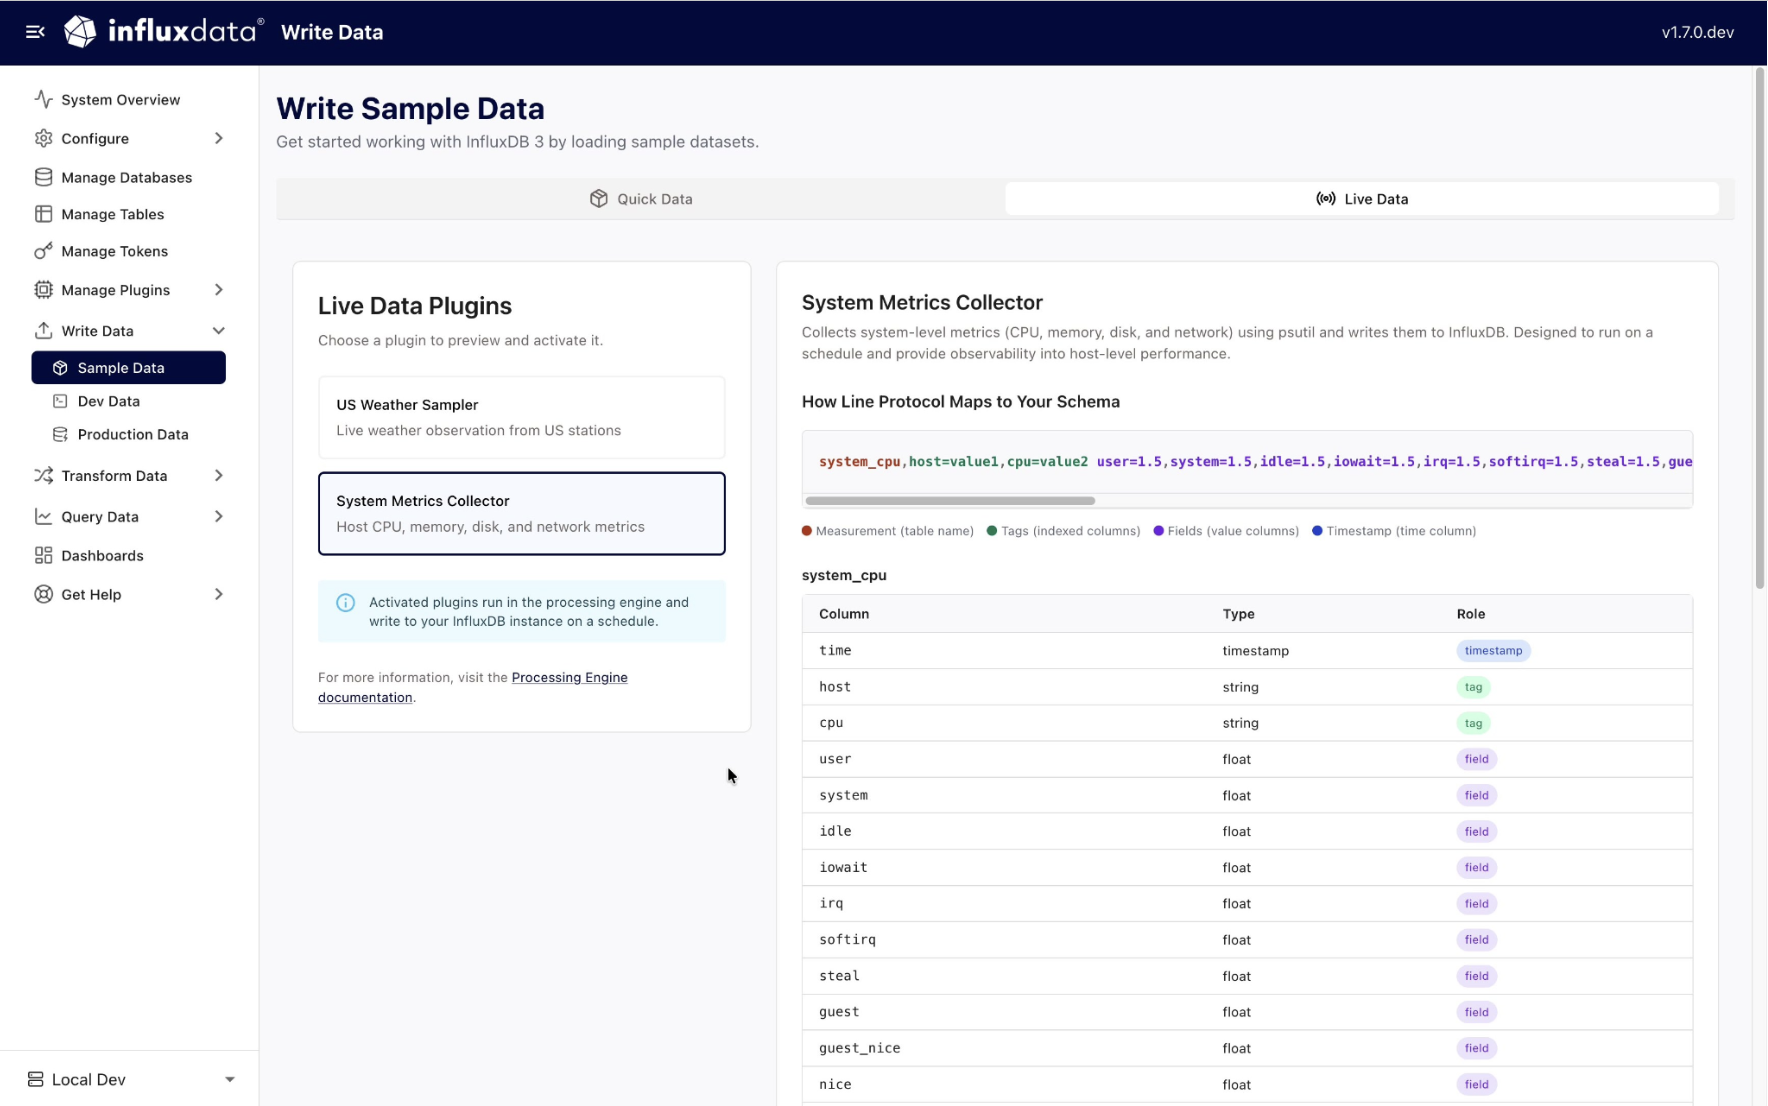Select the System Metrics Collector plugin
The height and width of the screenshot is (1106, 1768).
tap(521, 513)
